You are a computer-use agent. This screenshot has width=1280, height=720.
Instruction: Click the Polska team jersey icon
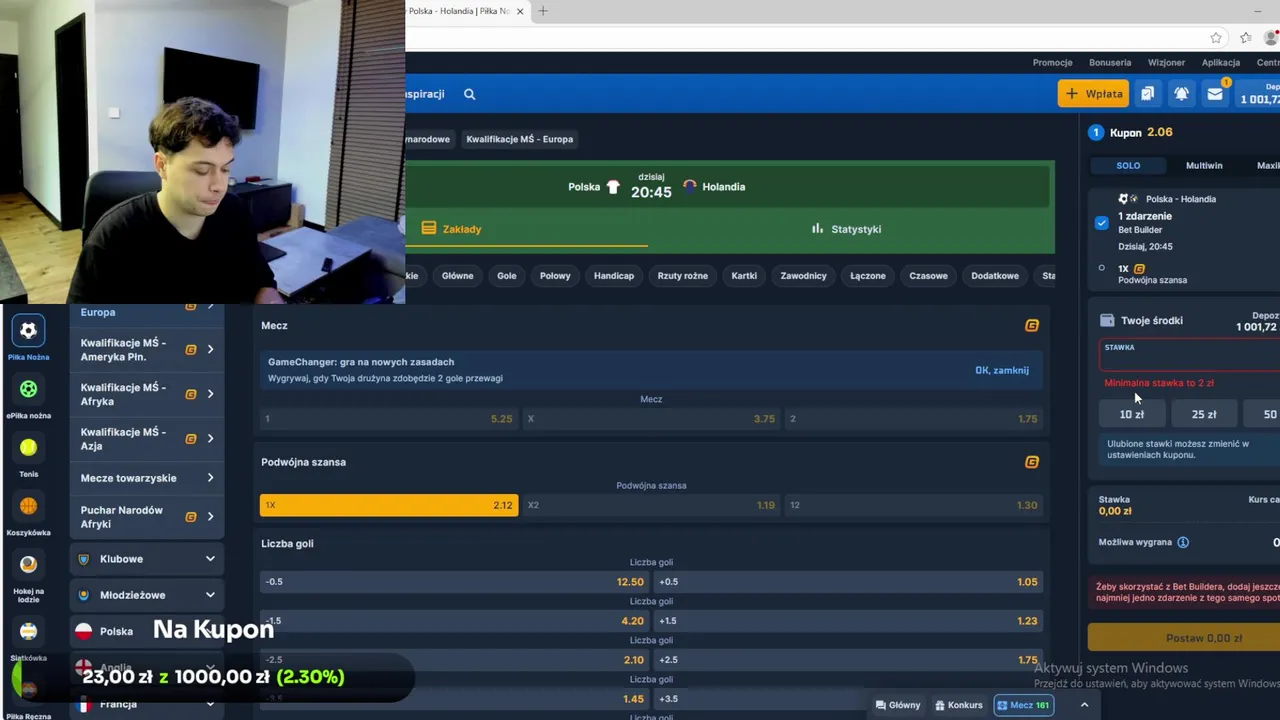613,187
